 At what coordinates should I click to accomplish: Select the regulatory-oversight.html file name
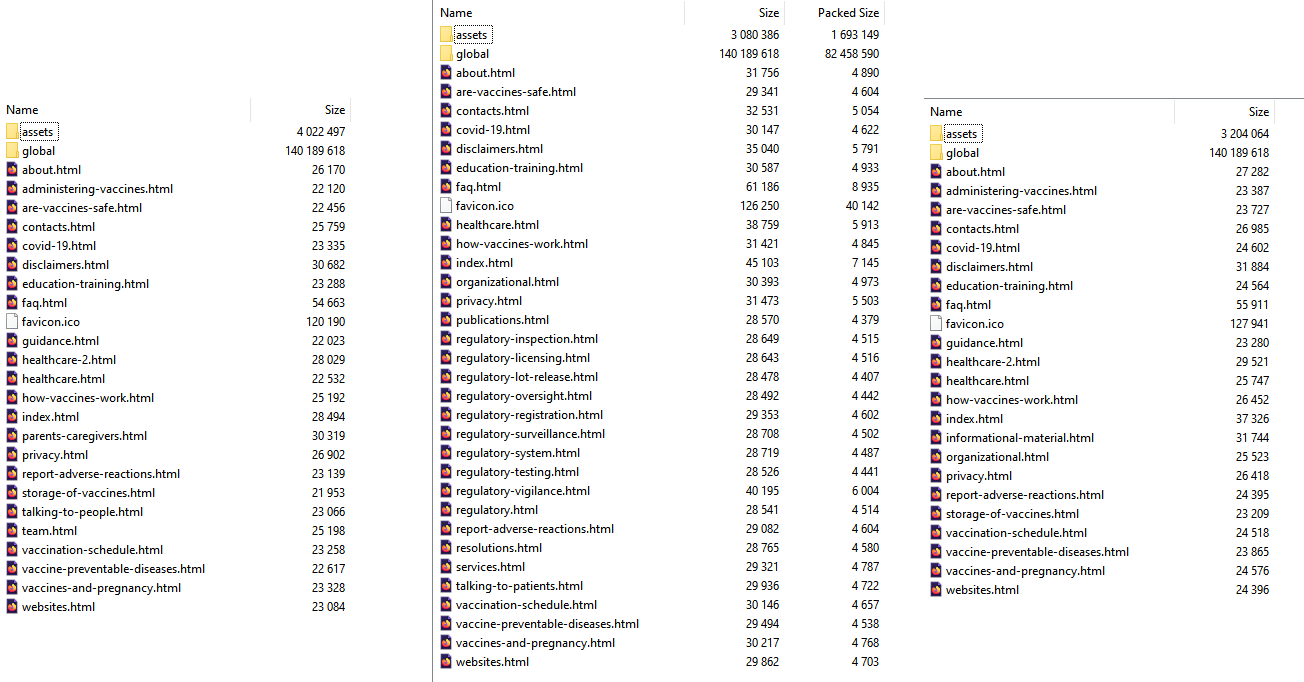(523, 396)
